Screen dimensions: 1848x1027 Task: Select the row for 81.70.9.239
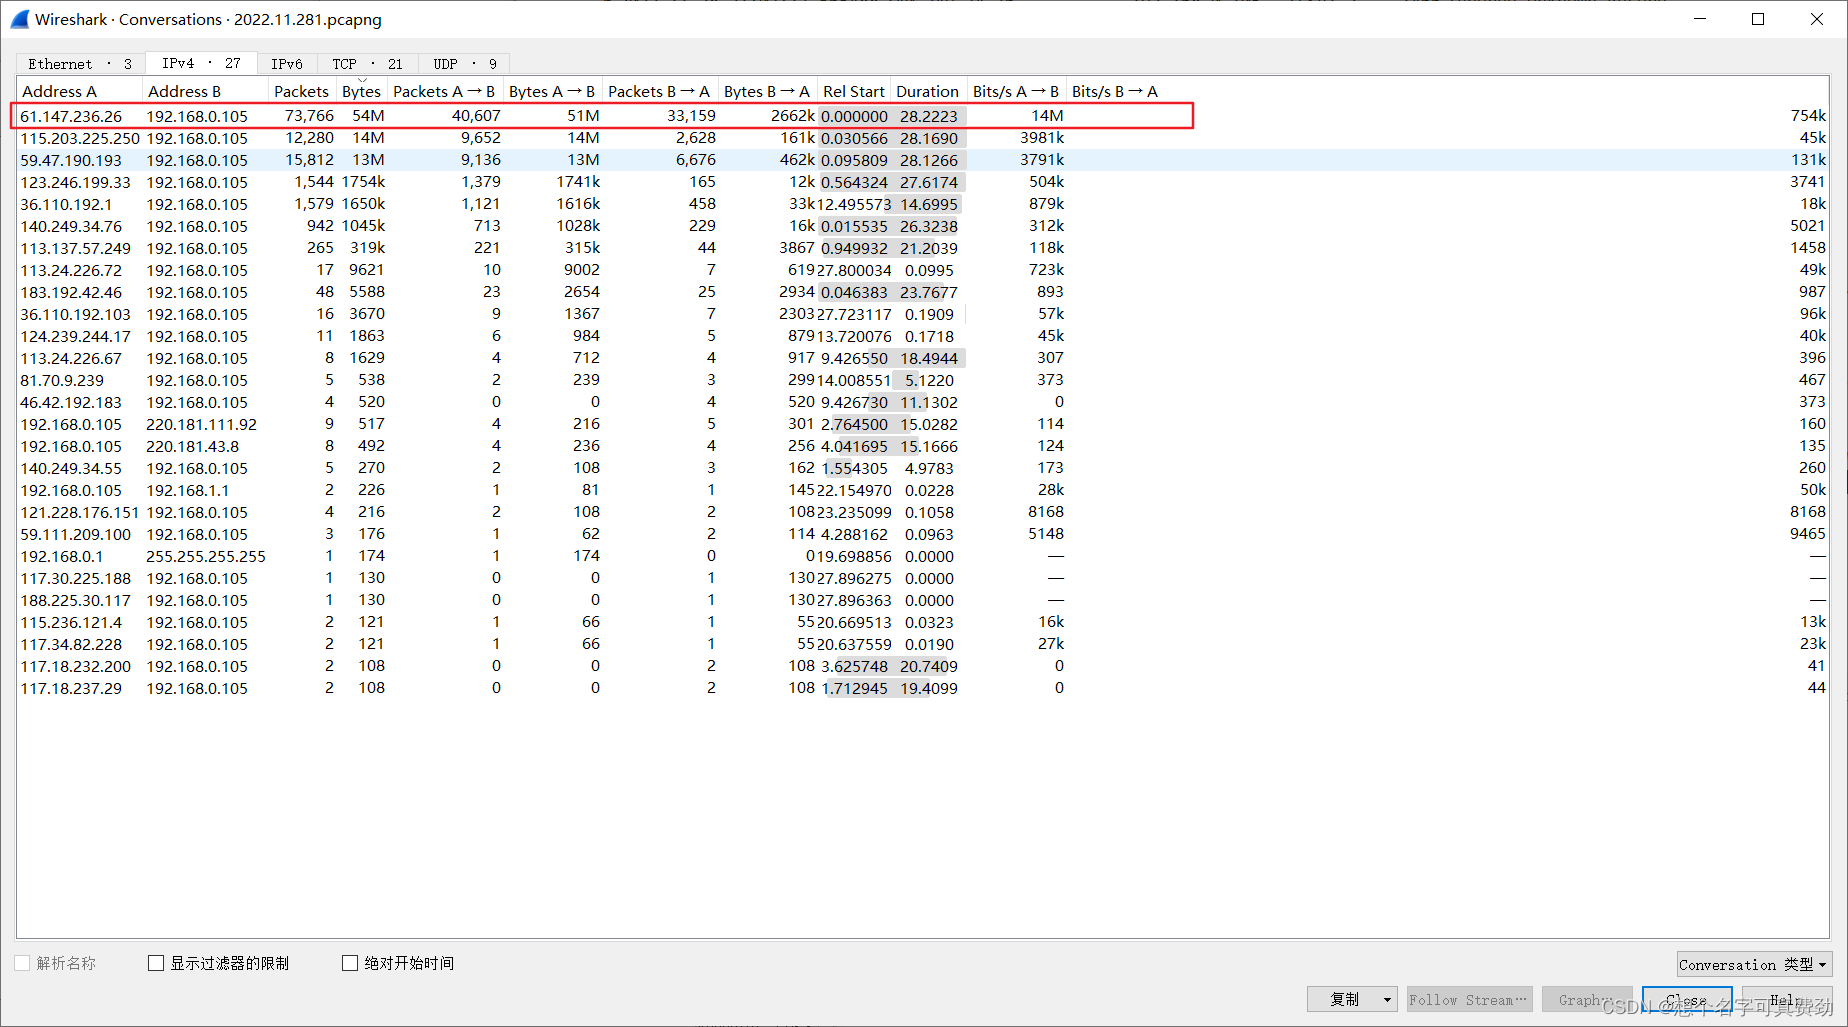[x=923, y=380]
